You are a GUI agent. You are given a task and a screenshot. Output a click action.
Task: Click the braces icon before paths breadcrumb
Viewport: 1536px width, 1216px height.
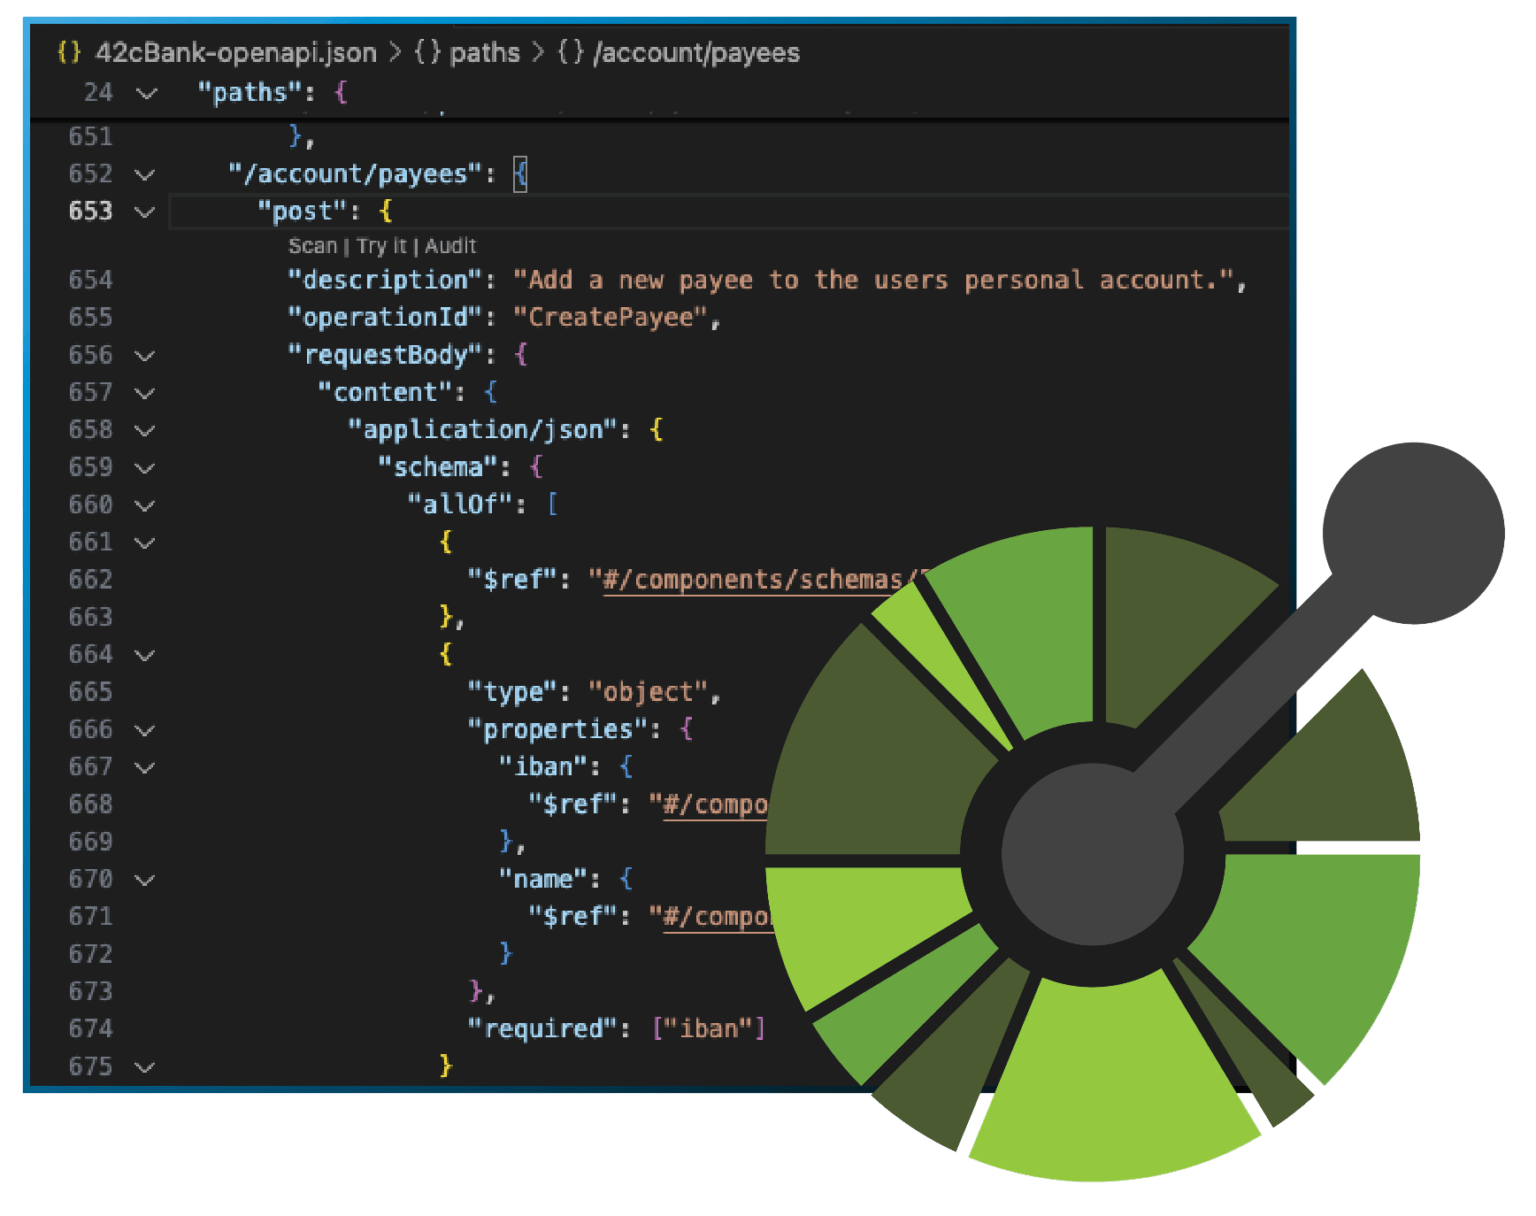coord(428,53)
